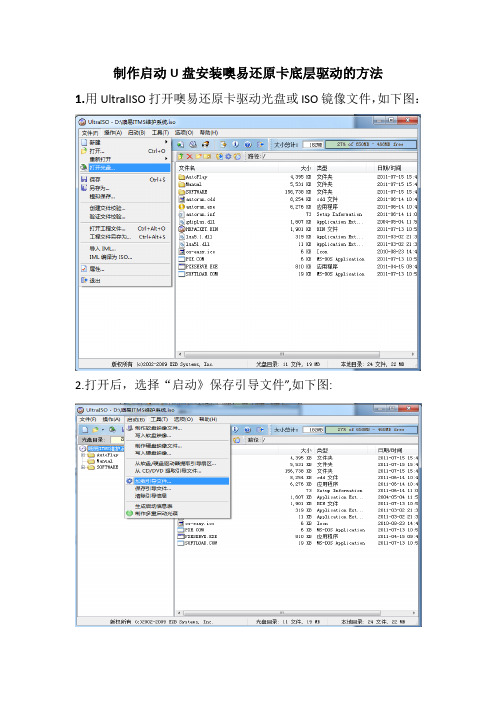The image size is (496, 702).
Task: Click the red X delete icon in toolbar
Action: point(189,156)
